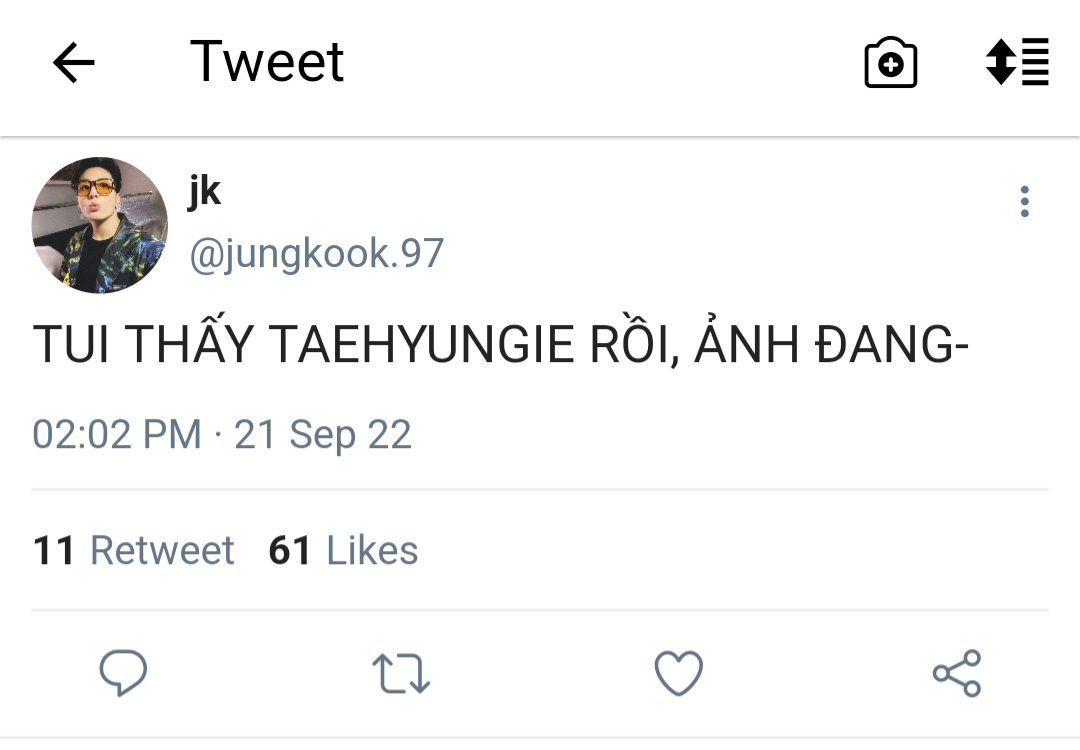Open the @jungkook.97 handle
1080x750 pixels.
(x=316, y=254)
